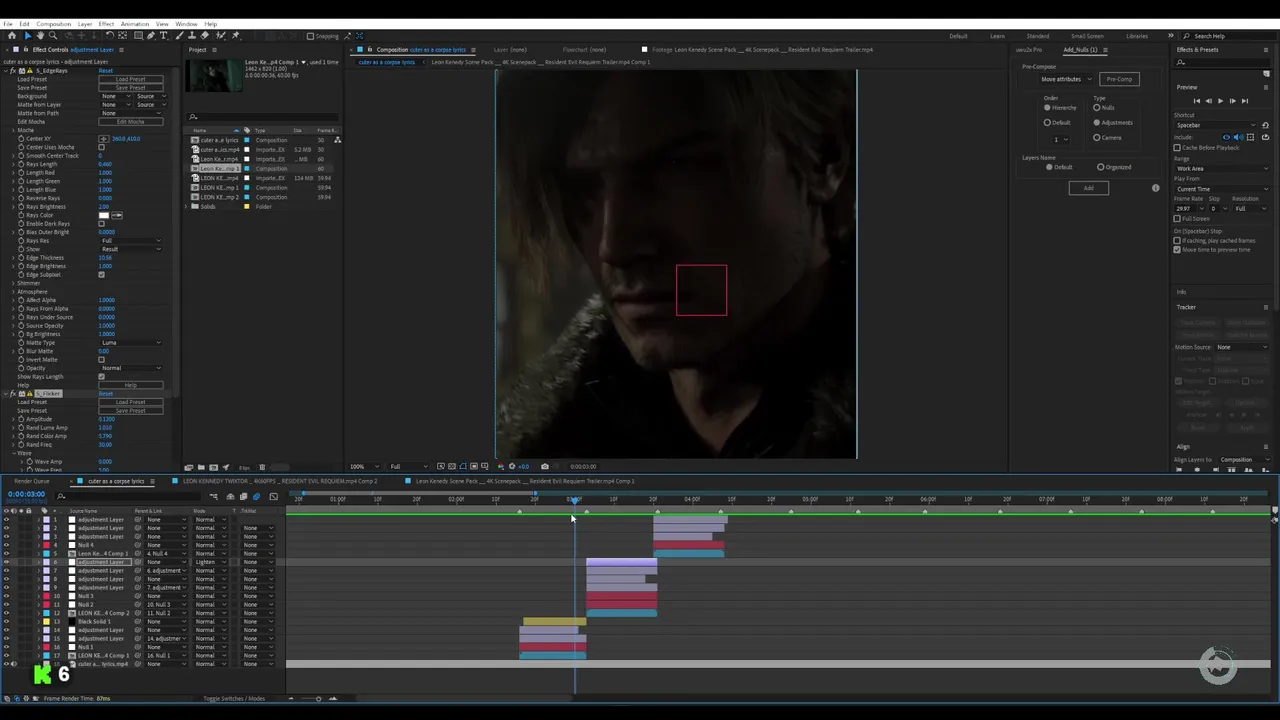Screen dimensions: 1280x720
Task: Switch to the uwu2x Pro tab
Action: point(1028,49)
